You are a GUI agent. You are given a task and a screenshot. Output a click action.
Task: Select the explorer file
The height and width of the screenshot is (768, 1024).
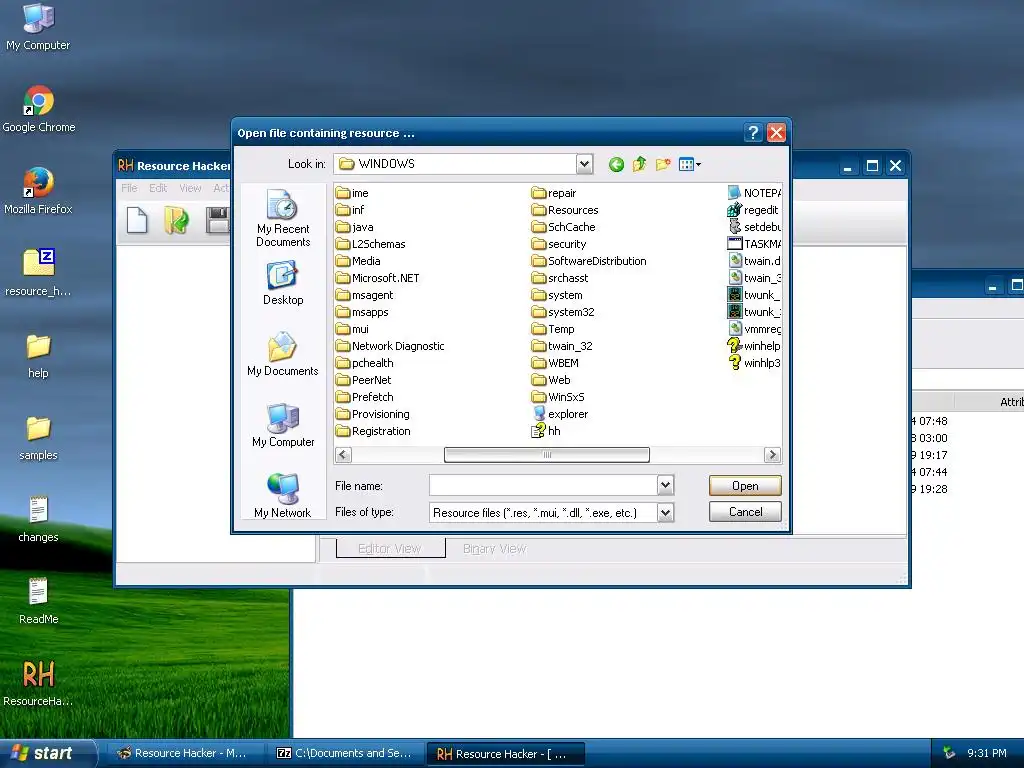(x=560, y=414)
